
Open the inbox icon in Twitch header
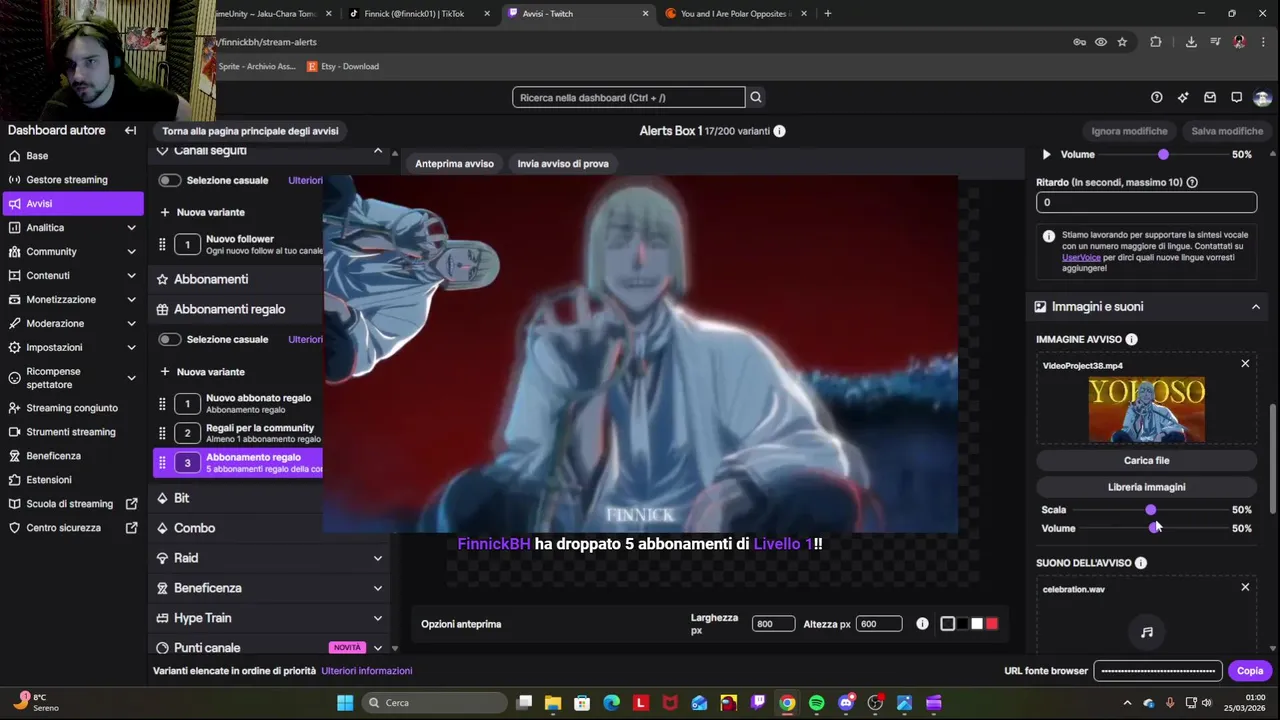[1210, 97]
